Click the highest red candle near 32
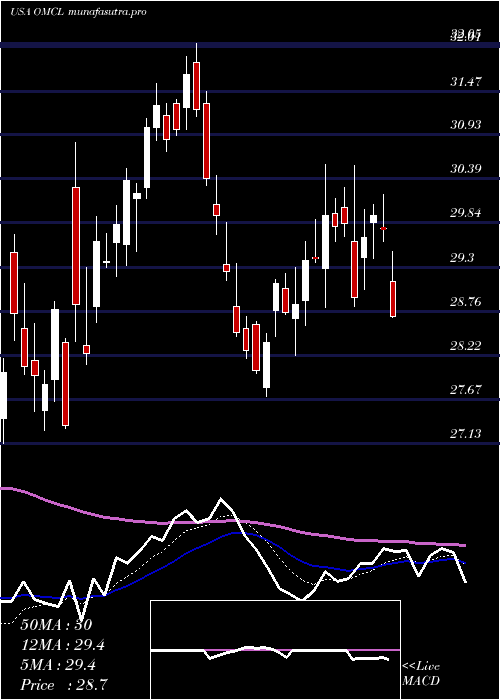Image resolution: width=500 pixels, height=700 pixels. click(196, 85)
